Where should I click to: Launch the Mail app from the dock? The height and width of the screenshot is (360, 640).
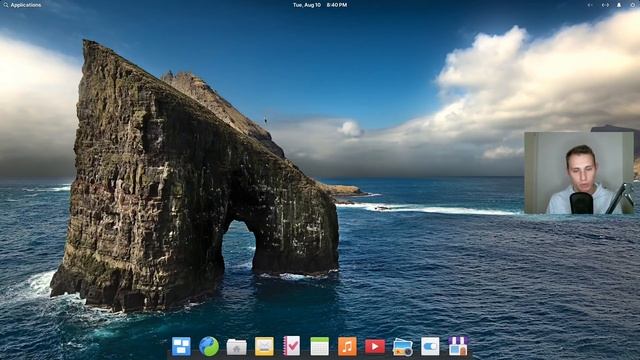click(264, 347)
